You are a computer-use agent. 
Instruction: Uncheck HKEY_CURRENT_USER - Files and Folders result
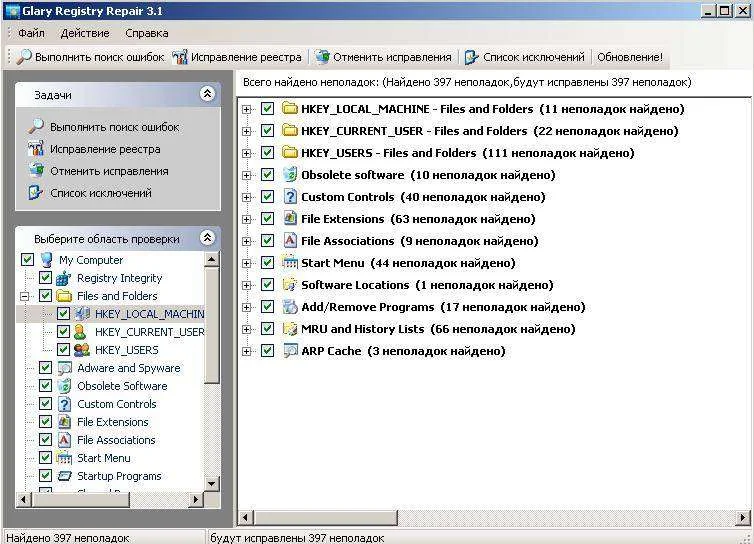point(267,130)
